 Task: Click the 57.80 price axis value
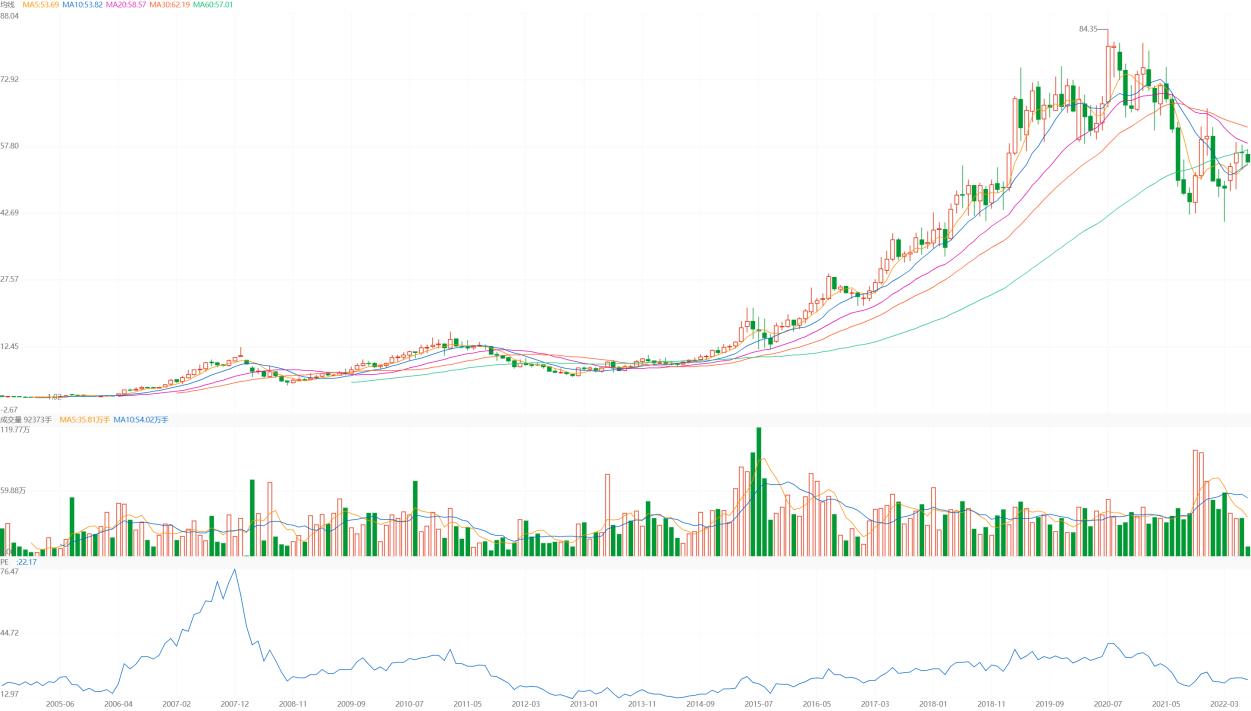(10, 146)
